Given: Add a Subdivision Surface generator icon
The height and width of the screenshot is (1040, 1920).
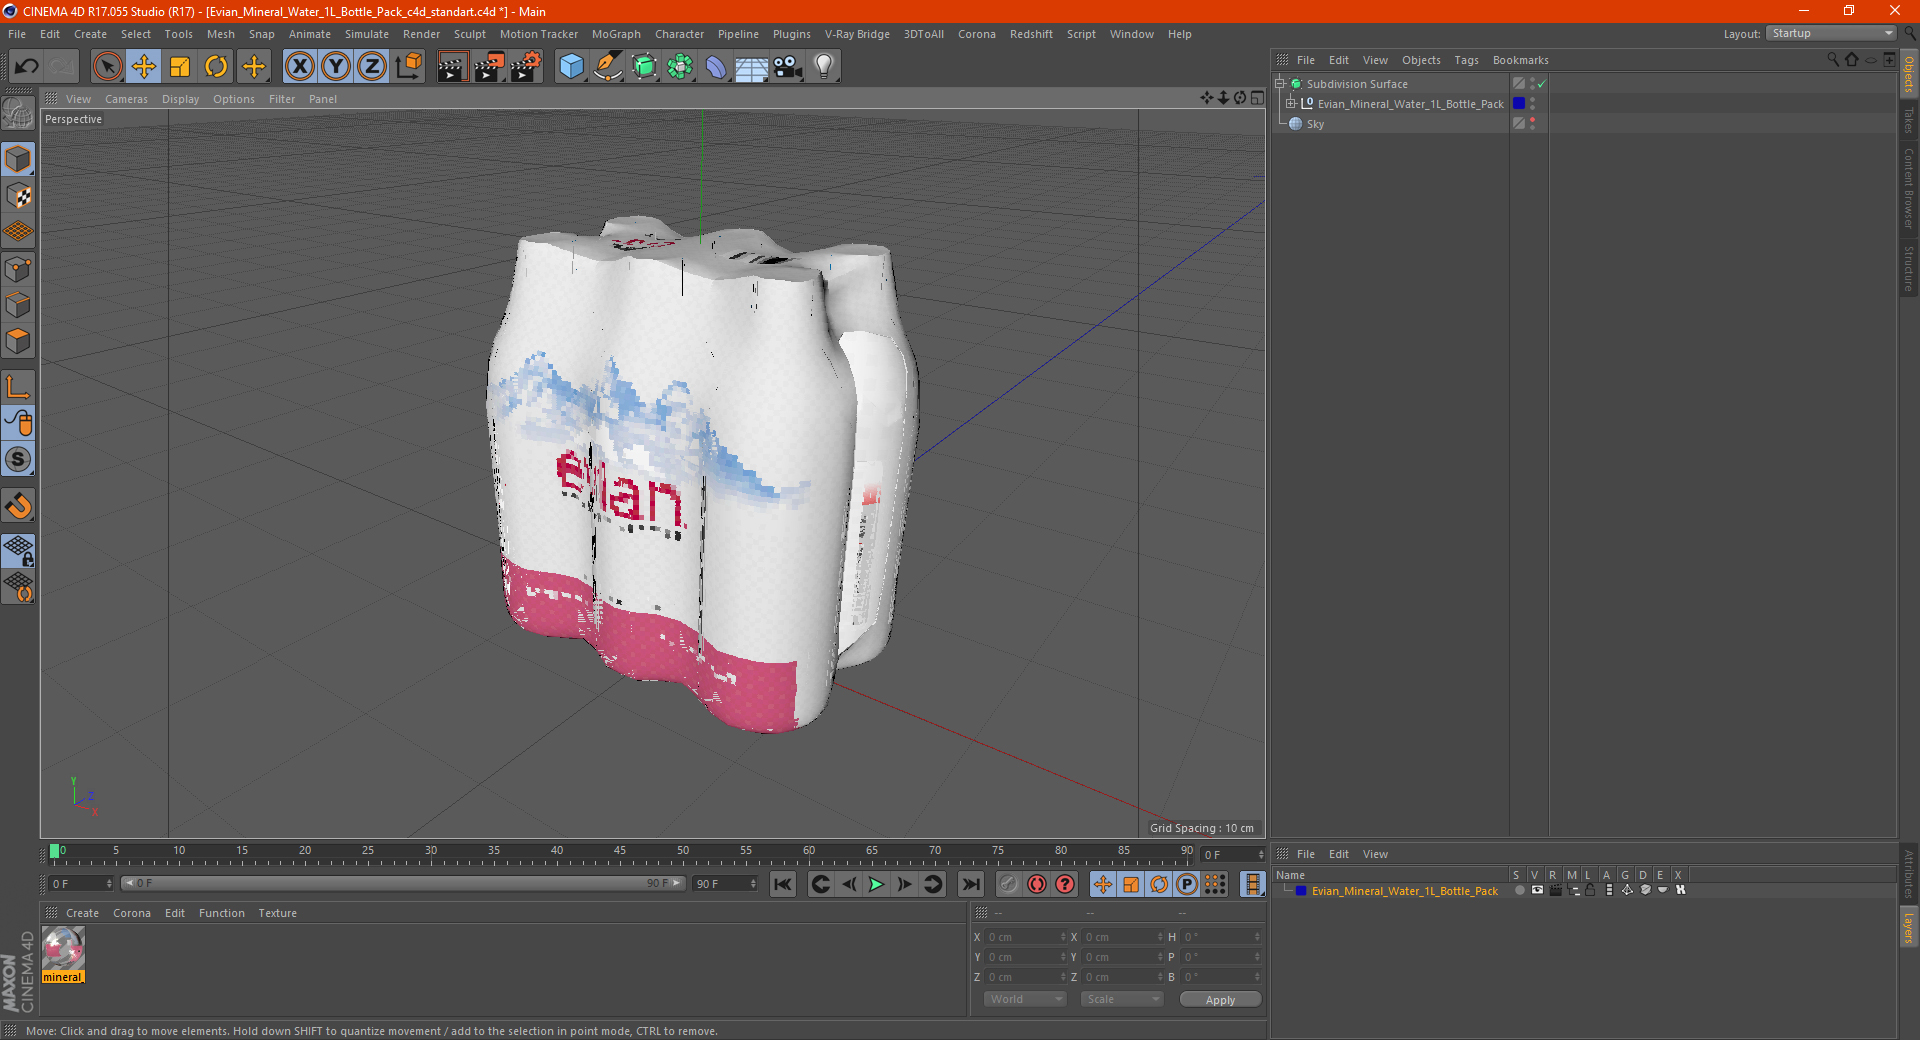Looking at the screenshot, I should click(x=645, y=67).
